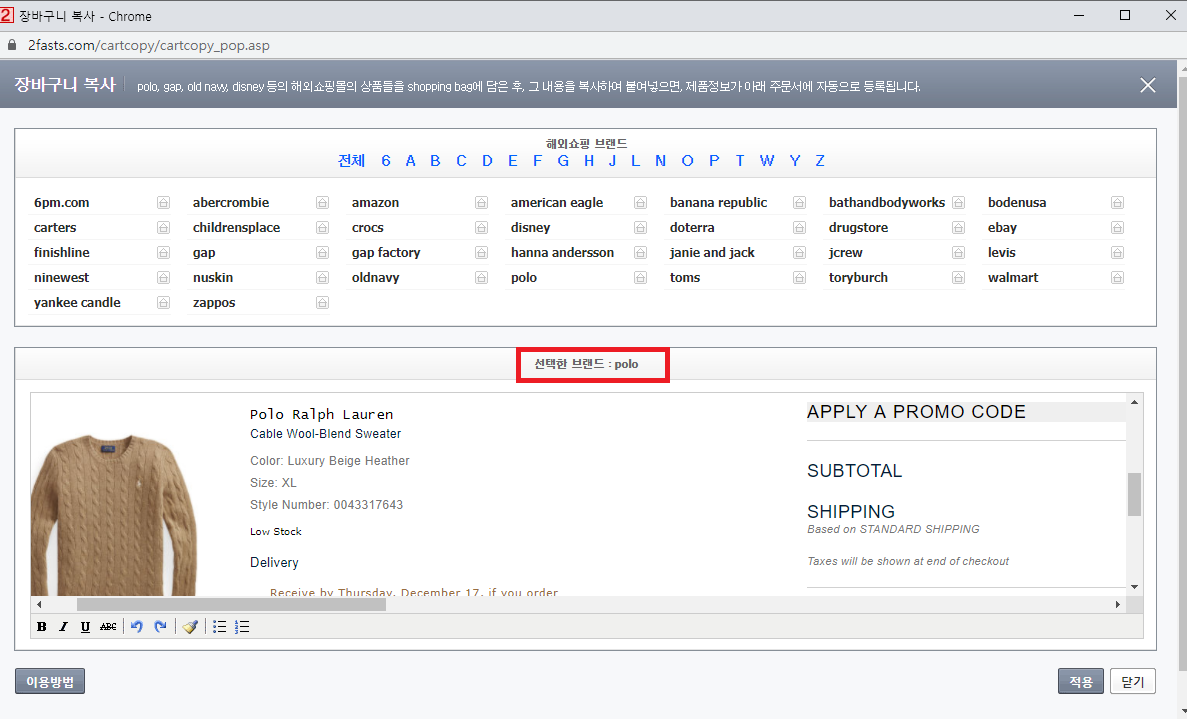This screenshot has height=719, width=1187.
Task: Show all brands with the 전체 filter
Action: coord(351,160)
